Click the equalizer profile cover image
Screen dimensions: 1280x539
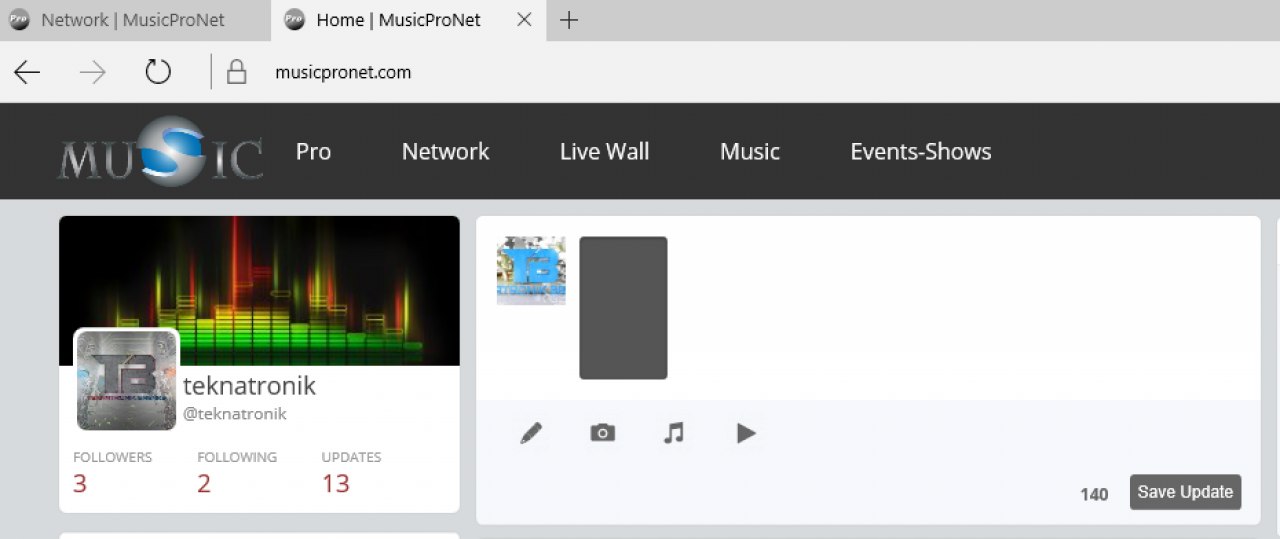click(259, 290)
